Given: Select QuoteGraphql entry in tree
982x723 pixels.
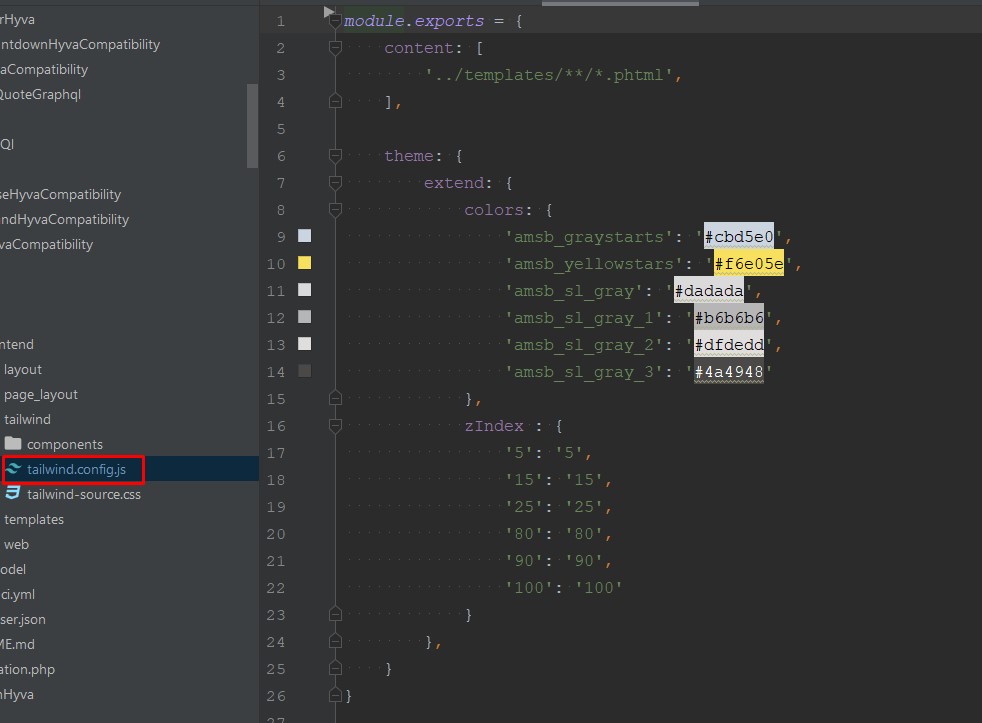Looking at the screenshot, I should [x=40, y=95].
